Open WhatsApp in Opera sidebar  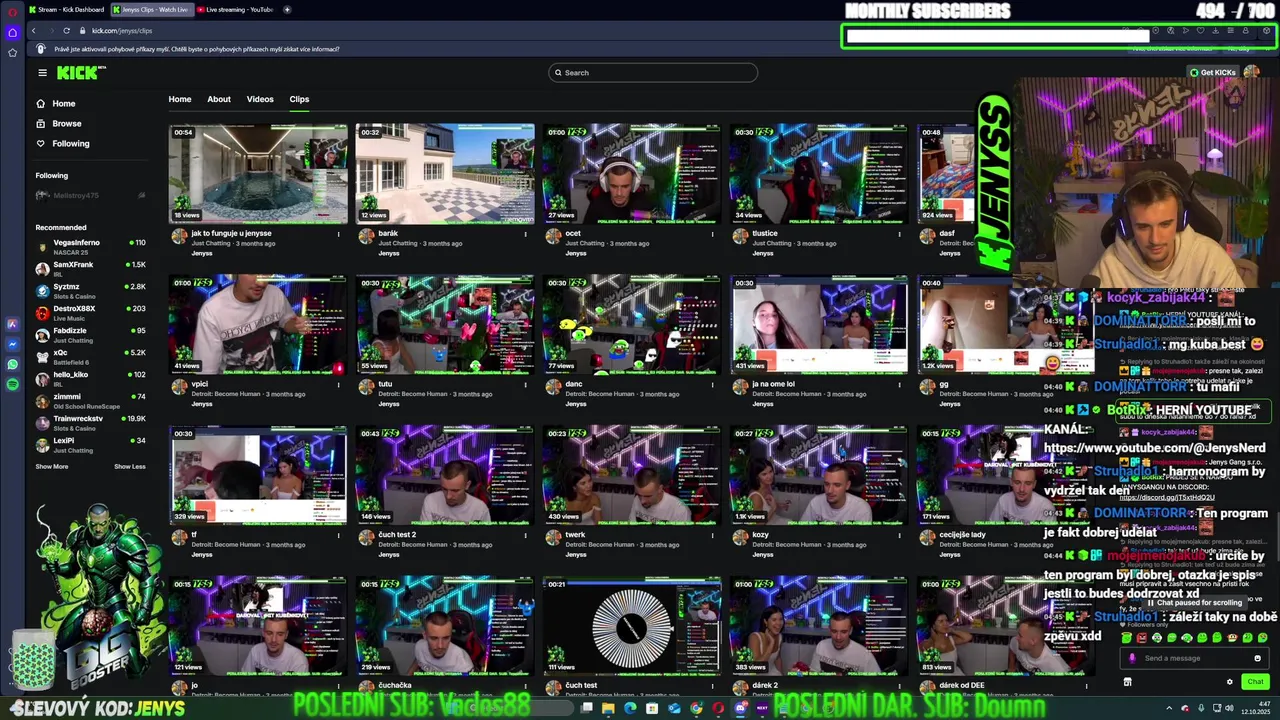tap(12, 364)
